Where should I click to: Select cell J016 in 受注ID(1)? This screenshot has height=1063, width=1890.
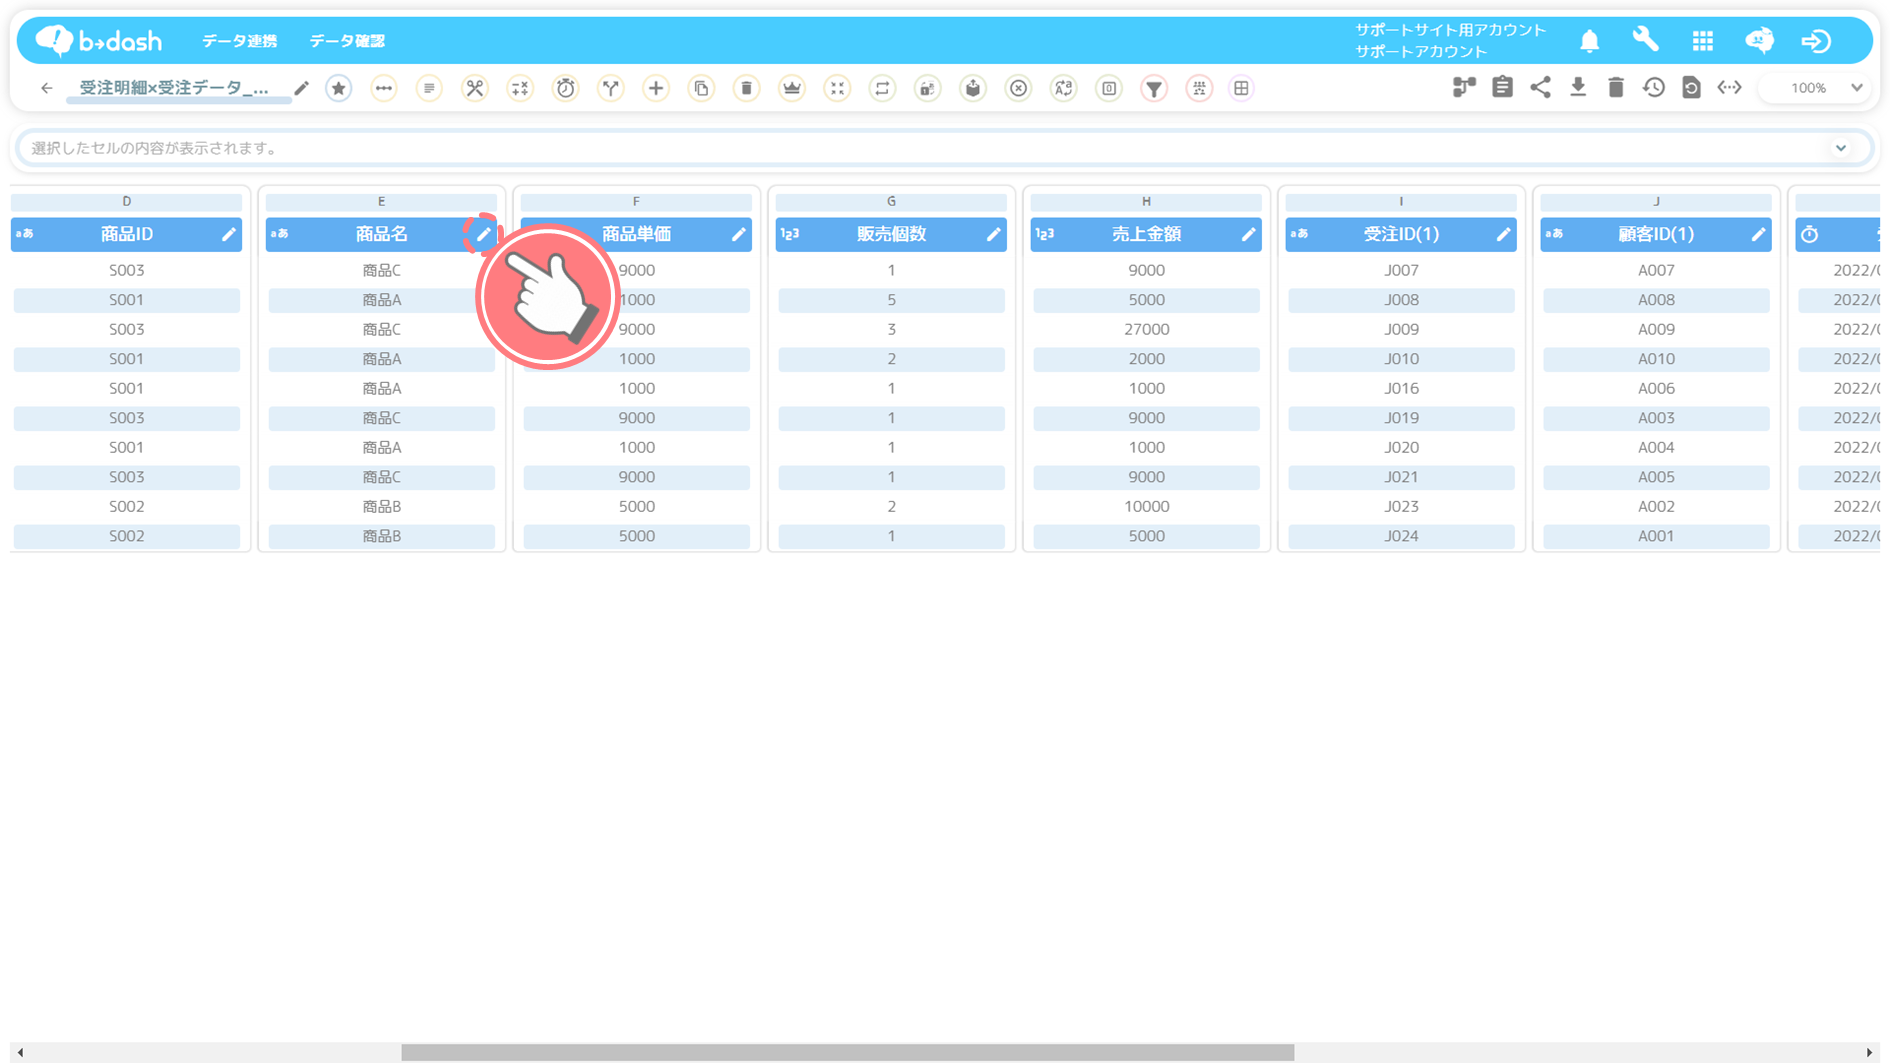pyautogui.click(x=1401, y=388)
